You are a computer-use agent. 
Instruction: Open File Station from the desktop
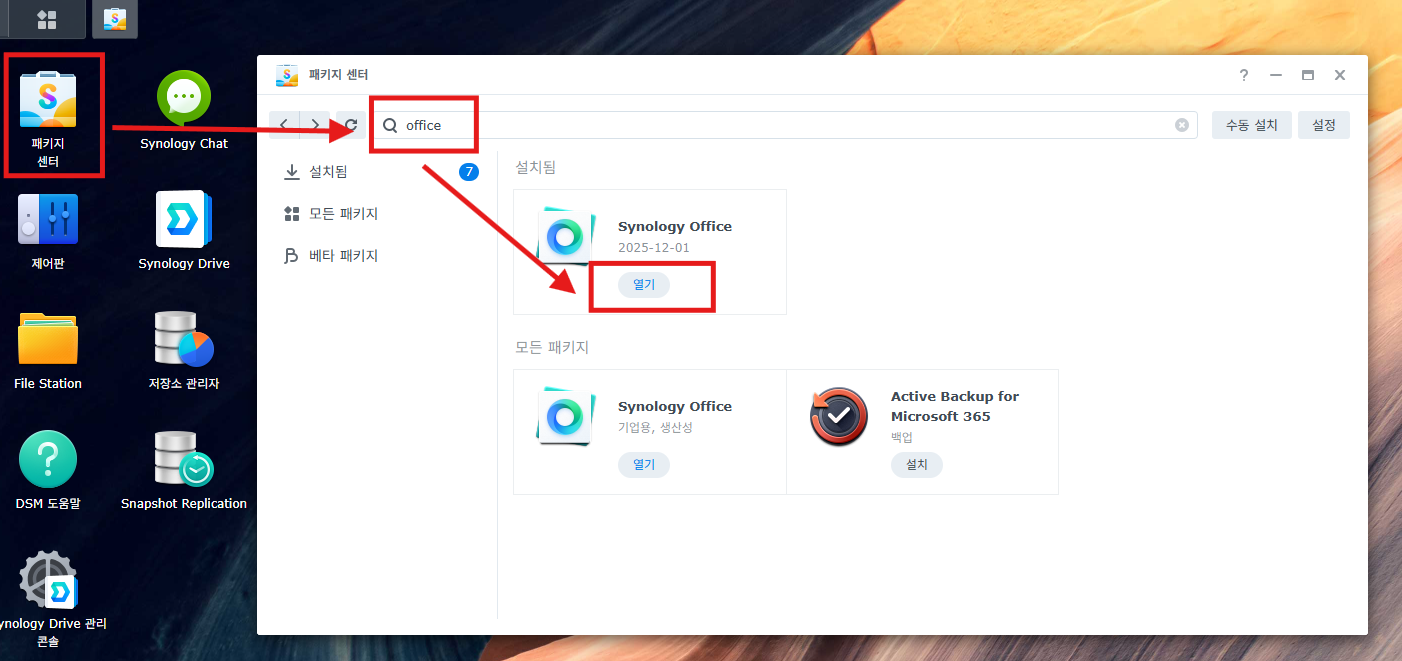click(48, 338)
